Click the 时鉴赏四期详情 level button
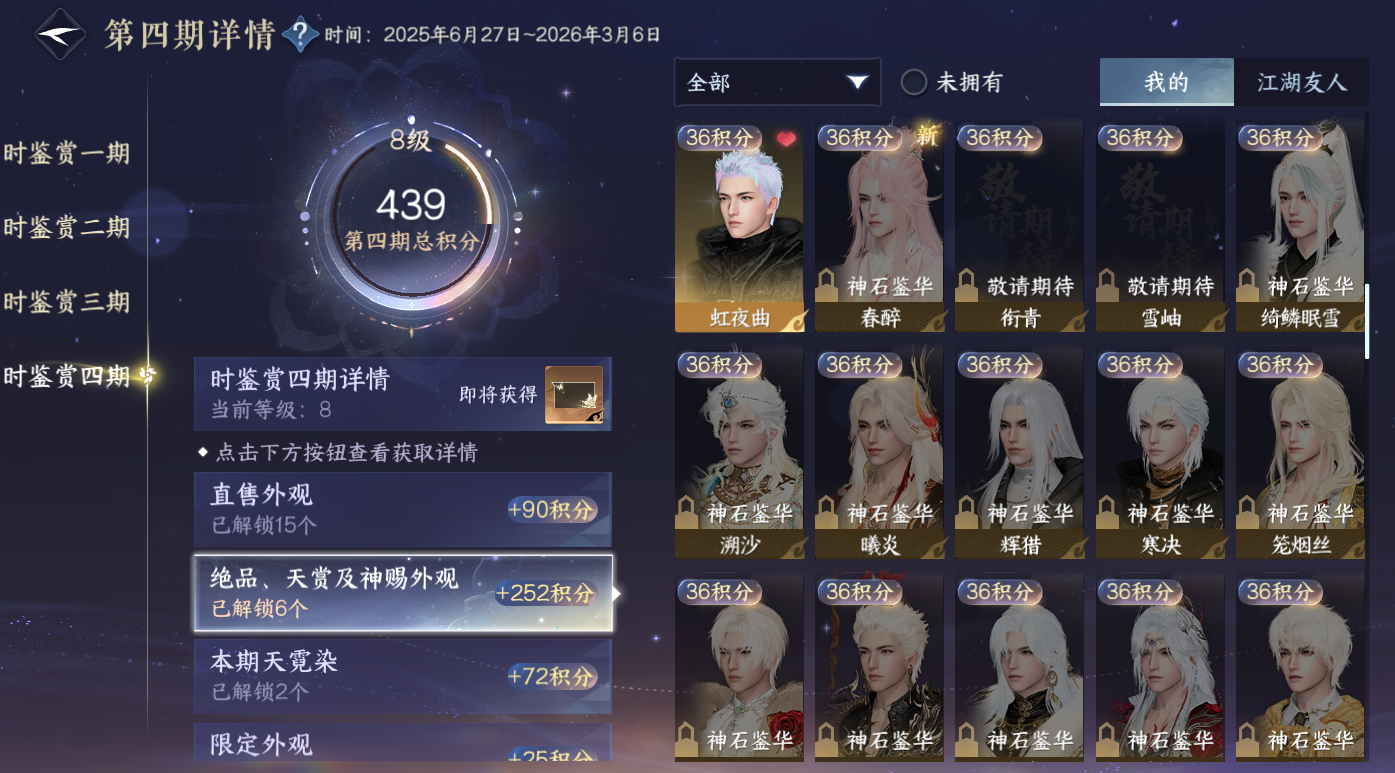 coord(403,394)
